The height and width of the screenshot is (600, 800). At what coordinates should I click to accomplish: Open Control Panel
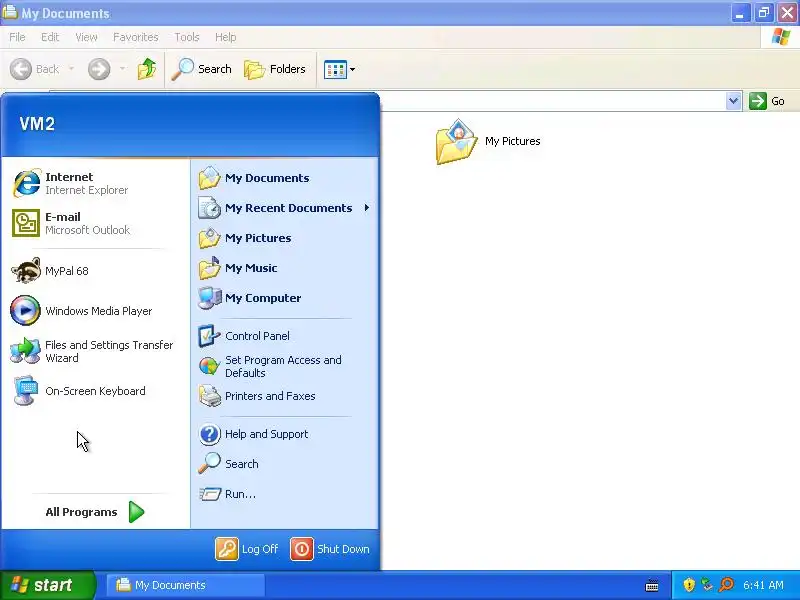click(x=285, y=336)
